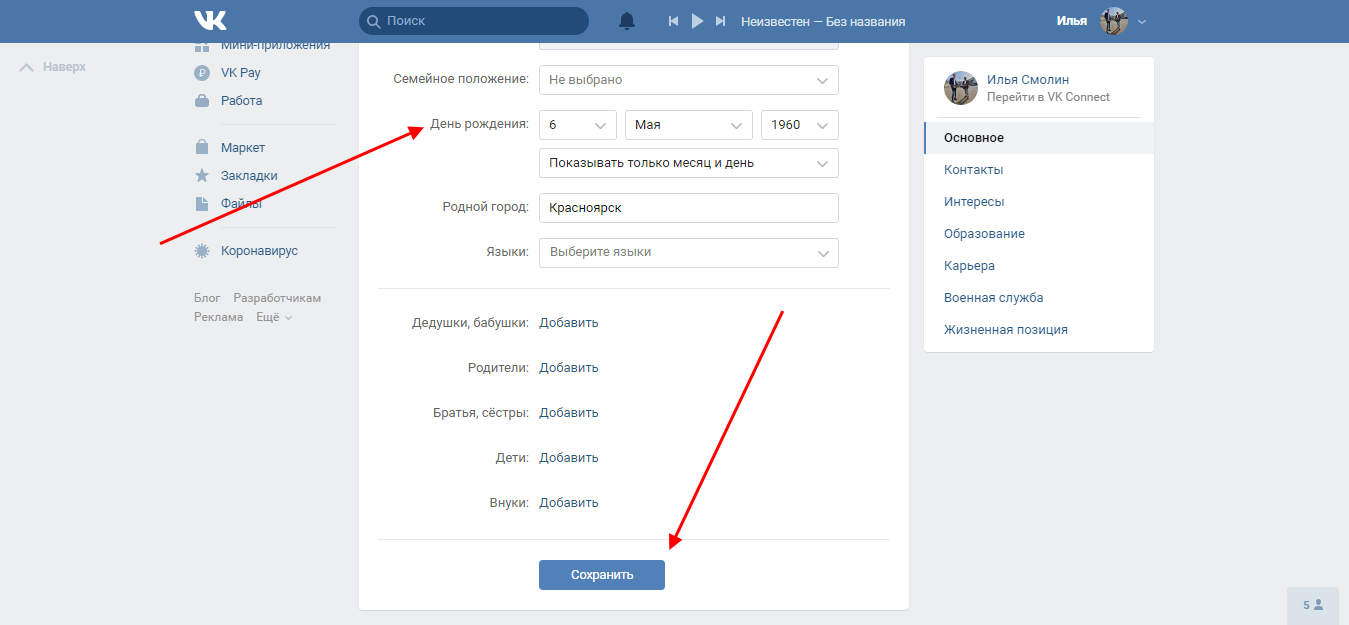Open the profile avatar in header
The height and width of the screenshot is (625, 1349).
pos(1114,21)
